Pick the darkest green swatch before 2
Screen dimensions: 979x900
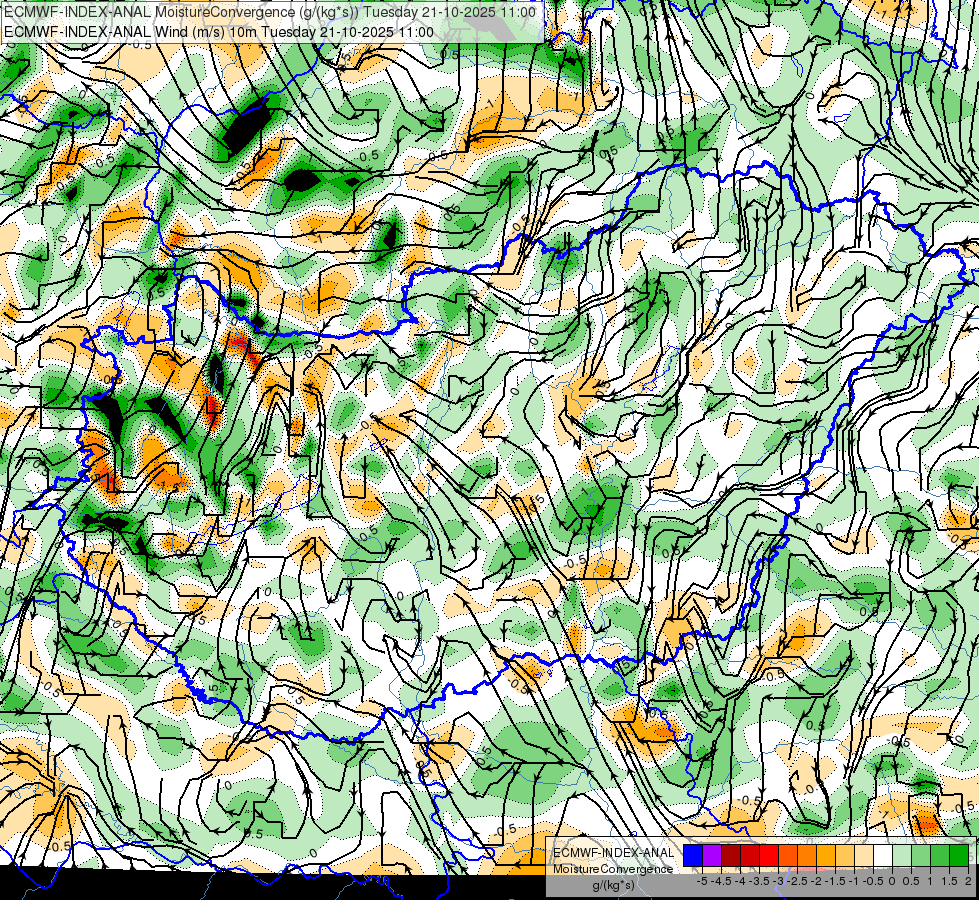(x=959, y=856)
